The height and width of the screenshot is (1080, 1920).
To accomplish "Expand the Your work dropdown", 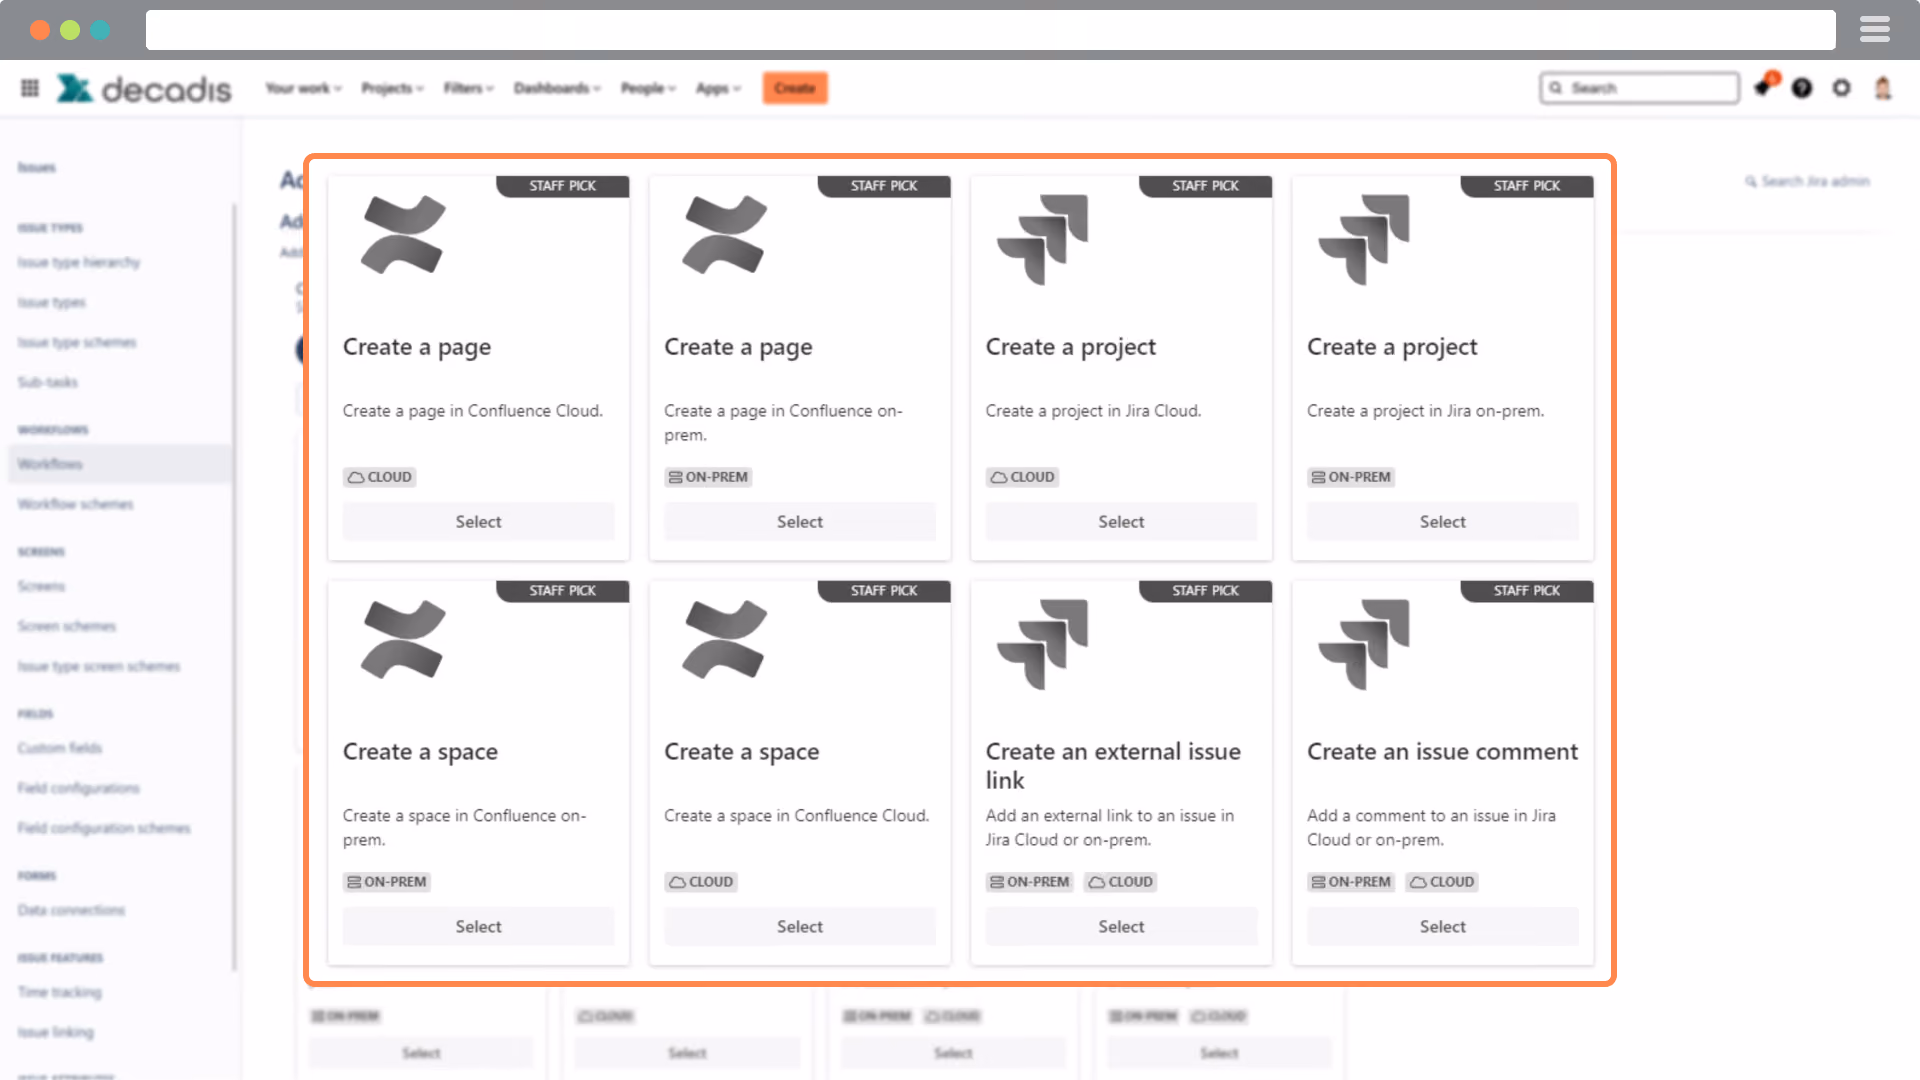I will coord(303,88).
